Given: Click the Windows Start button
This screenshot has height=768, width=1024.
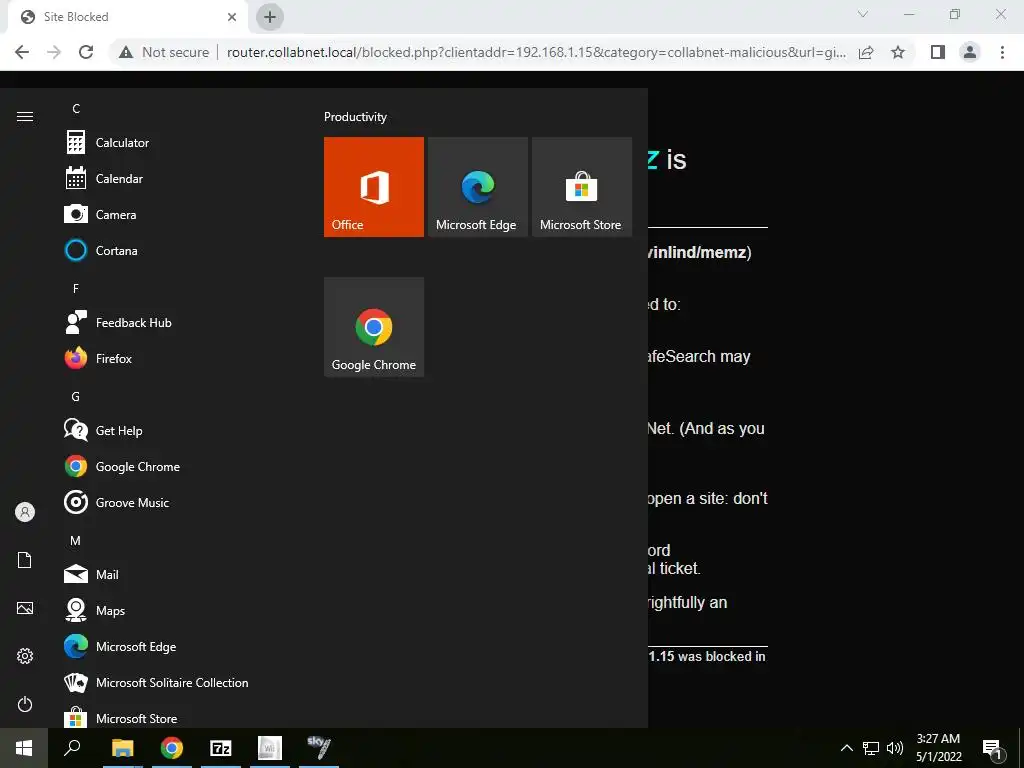Looking at the screenshot, I should point(24,748).
